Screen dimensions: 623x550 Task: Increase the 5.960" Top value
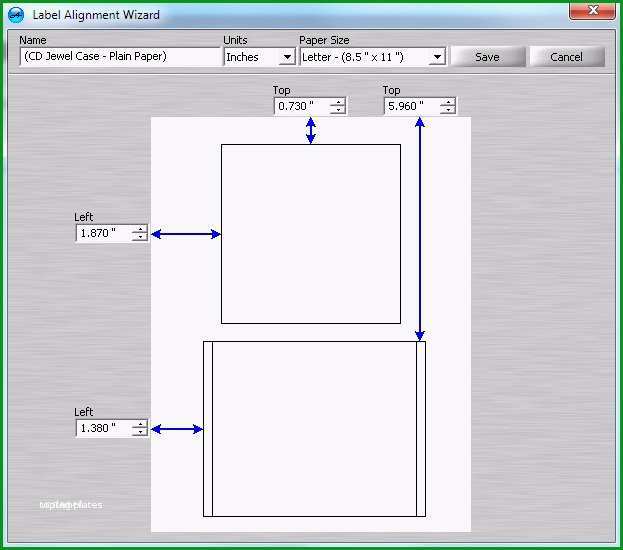[448, 102]
